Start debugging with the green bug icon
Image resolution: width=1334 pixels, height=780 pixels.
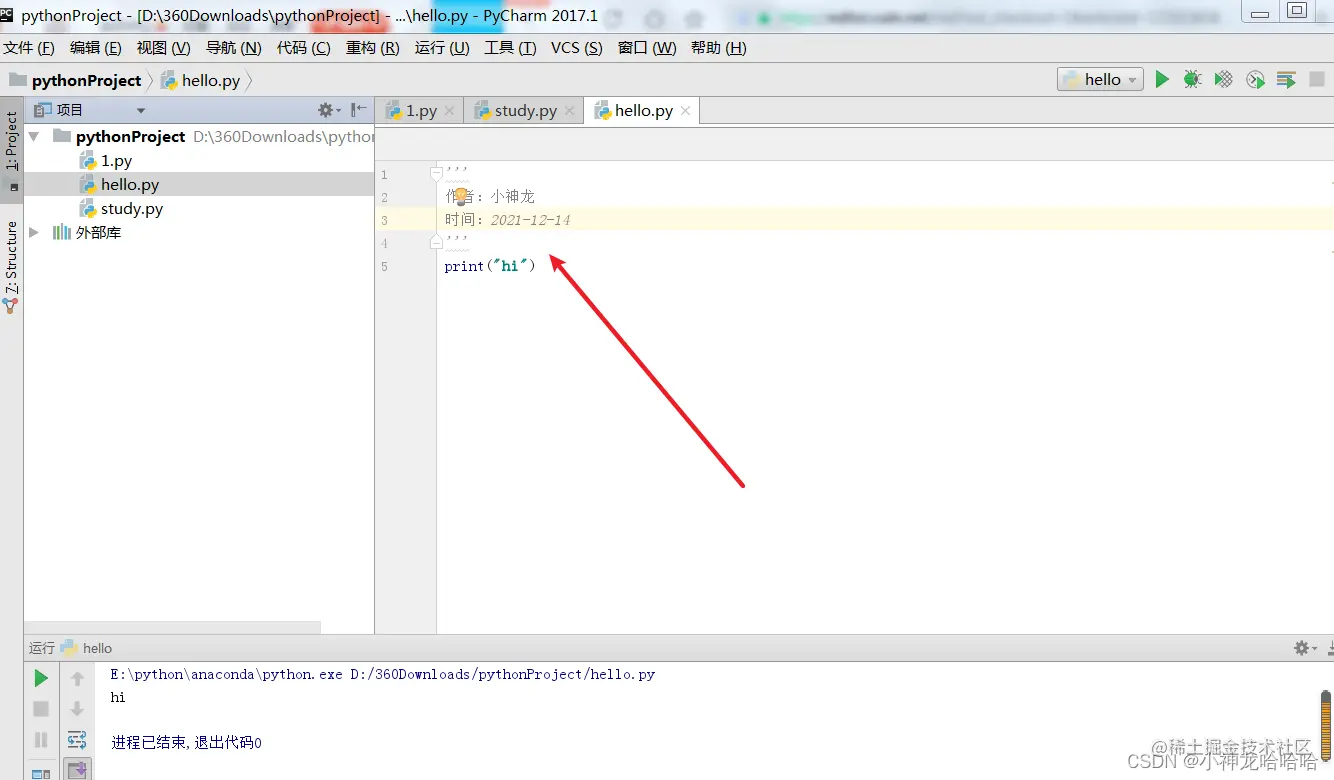[x=1192, y=79]
